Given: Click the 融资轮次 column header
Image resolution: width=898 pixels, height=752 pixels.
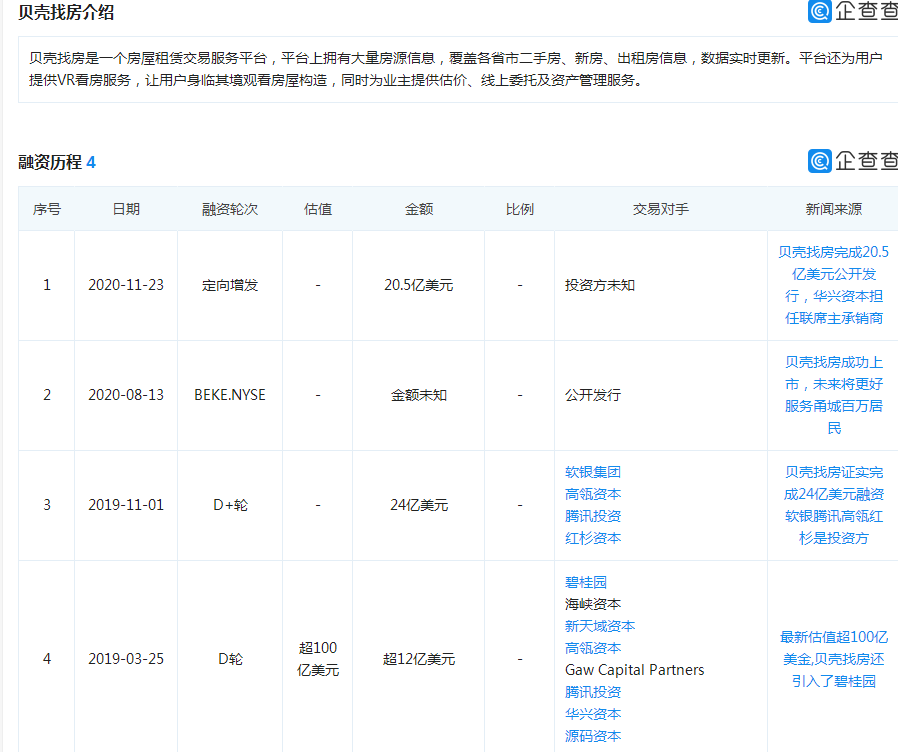Looking at the screenshot, I should point(230,209).
